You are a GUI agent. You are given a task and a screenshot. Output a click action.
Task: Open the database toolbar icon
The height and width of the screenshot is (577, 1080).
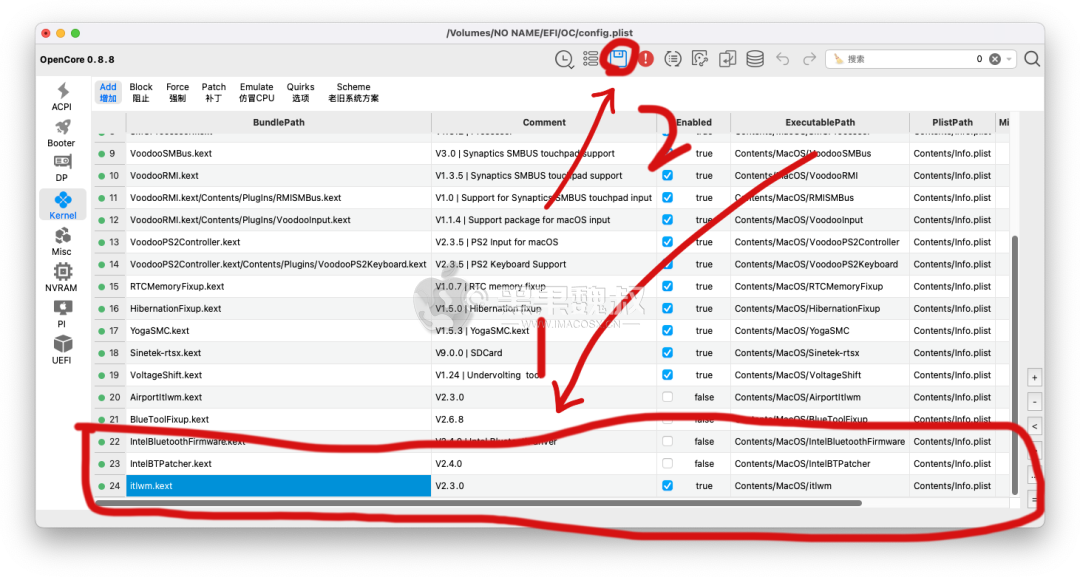(x=755, y=58)
